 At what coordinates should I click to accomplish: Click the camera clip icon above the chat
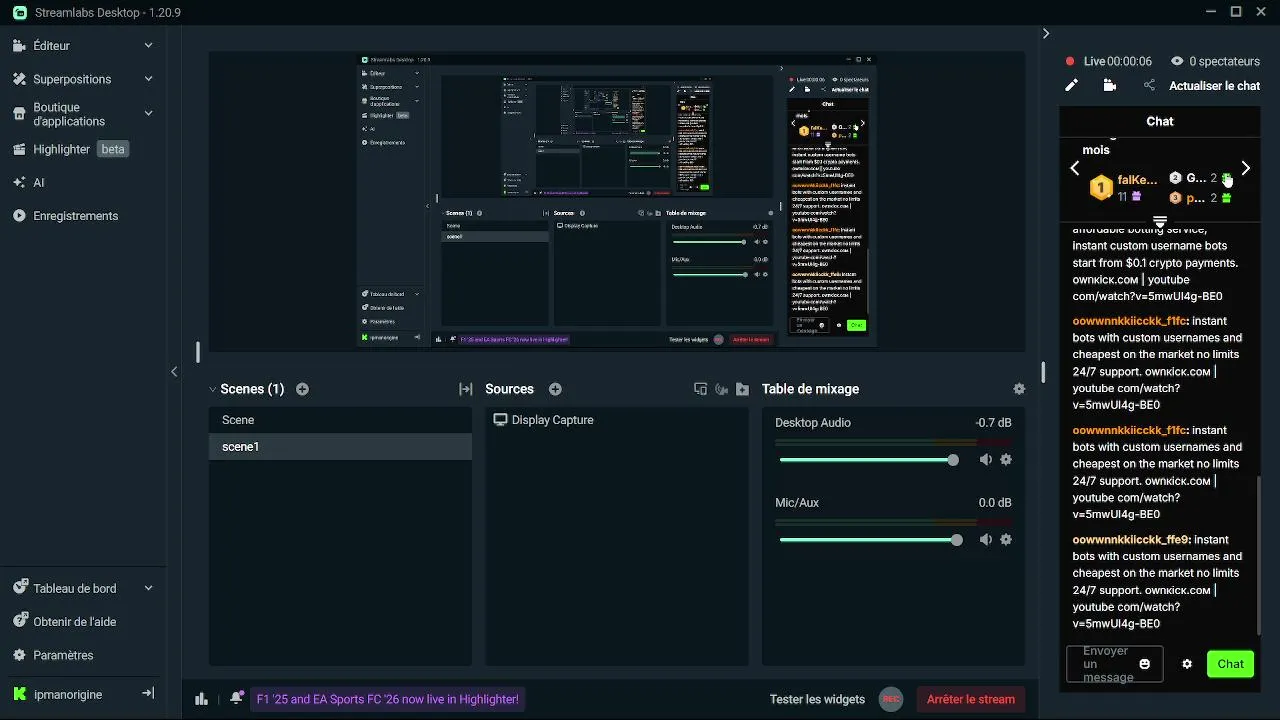pyautogui.click(x=1109, y=86)
